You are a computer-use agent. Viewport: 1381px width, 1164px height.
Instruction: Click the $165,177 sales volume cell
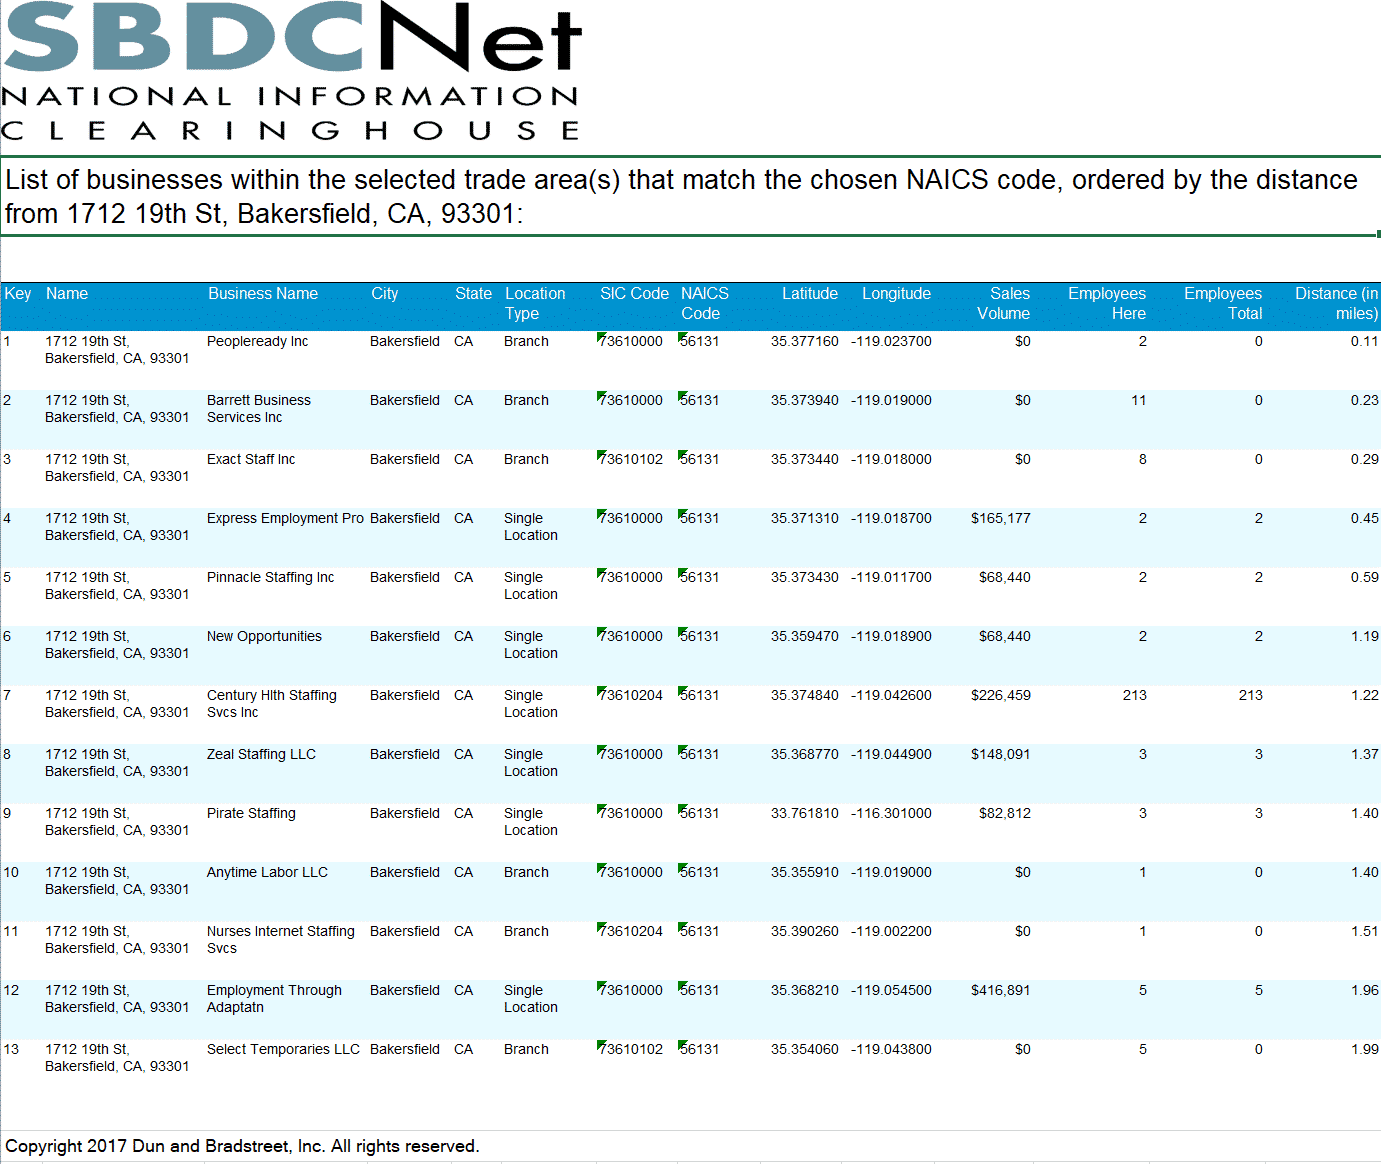[x=1001, y=519]
